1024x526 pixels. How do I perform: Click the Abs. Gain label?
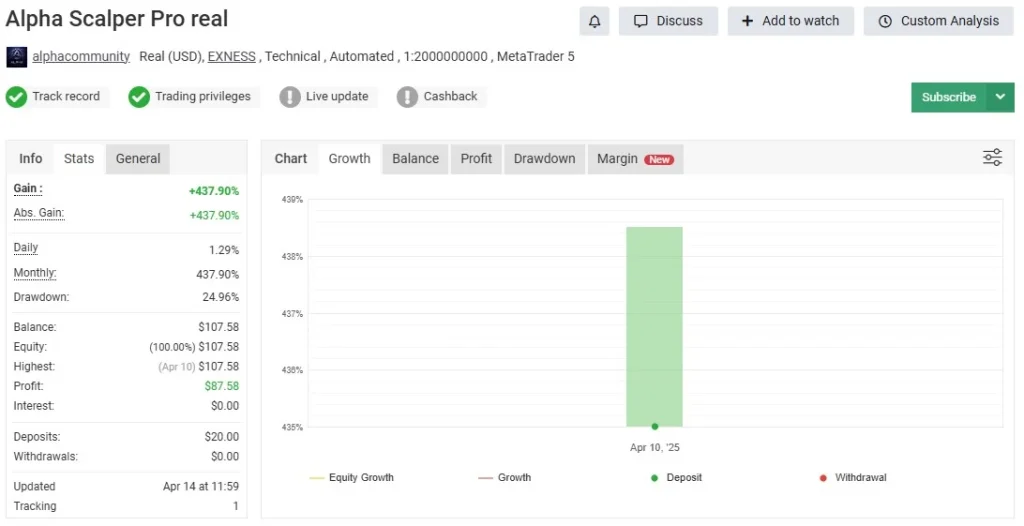pos(39,213)
